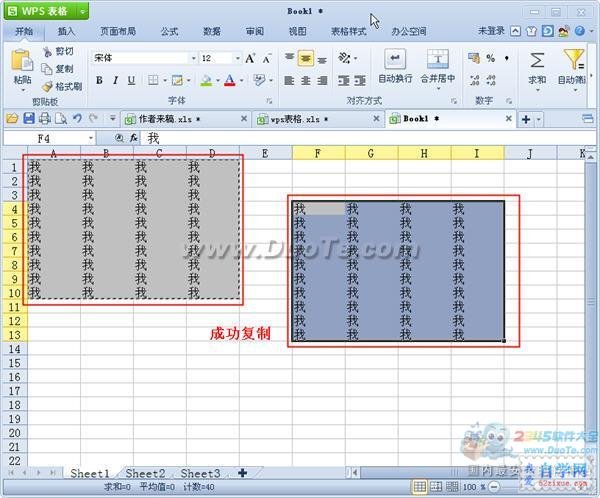Image resolution: width=600 pixels, height=498 pixels.
Task: Click the font color red A swatch
Action: [x=230, y=80]
